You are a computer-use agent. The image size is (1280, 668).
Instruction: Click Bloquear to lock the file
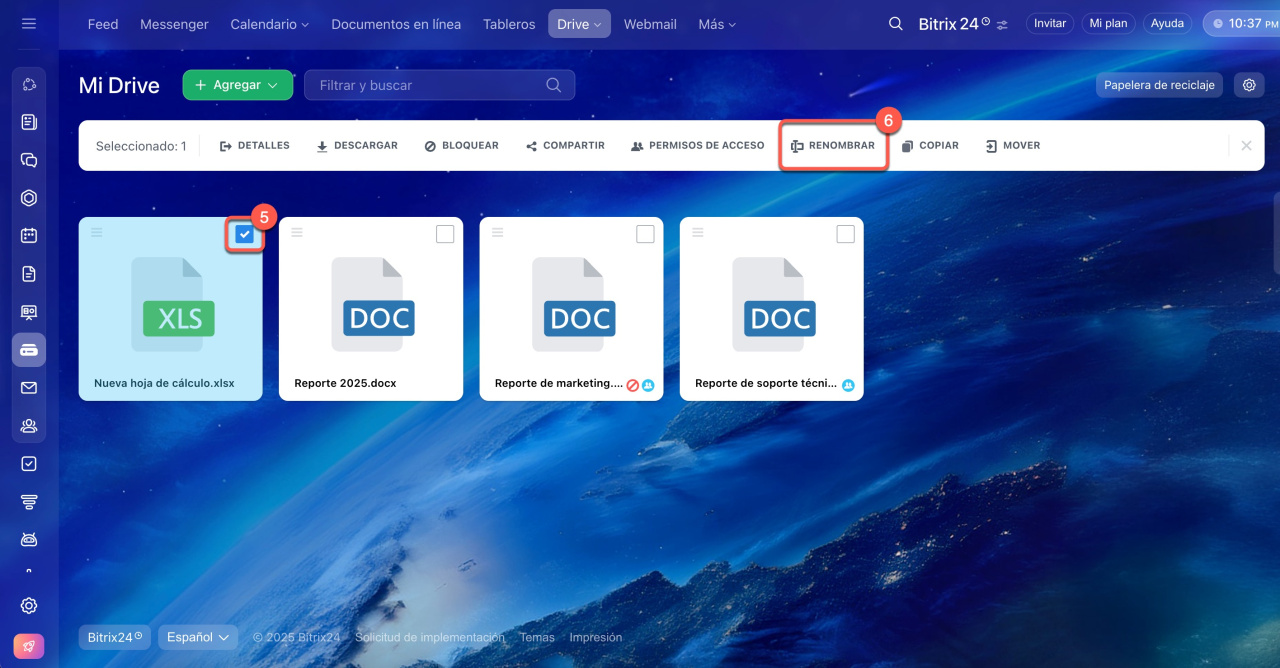[461, 146]
